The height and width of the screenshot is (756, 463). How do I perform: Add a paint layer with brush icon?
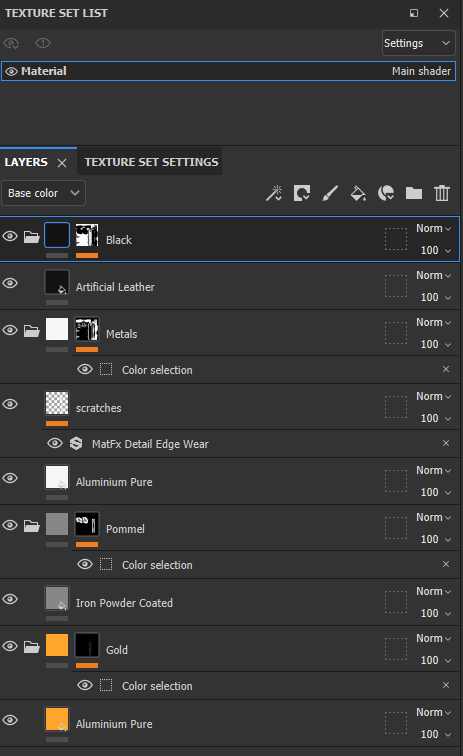tap(330, 193)
